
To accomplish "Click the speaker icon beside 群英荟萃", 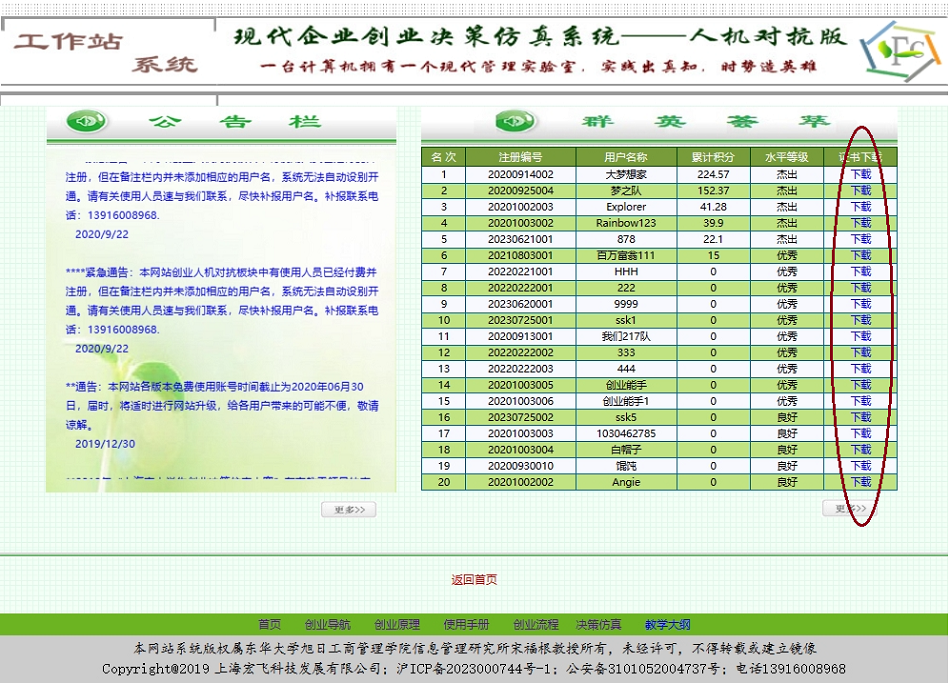I will (516, 122).
